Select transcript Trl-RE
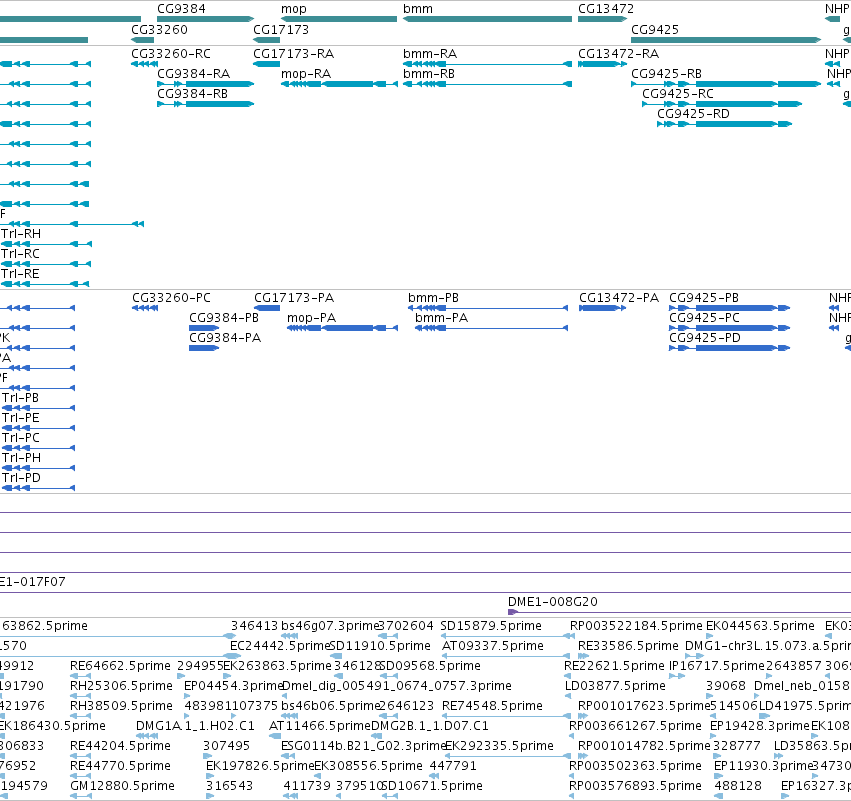This screenshot has height=801, width=851. 21,274
